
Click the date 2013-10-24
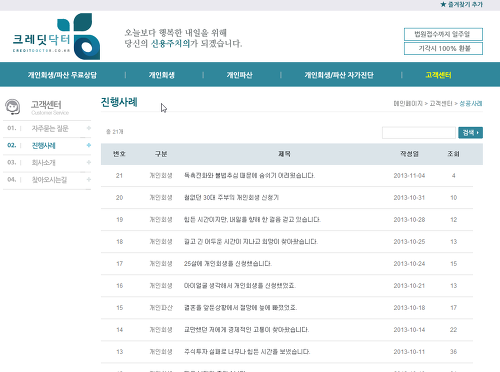[409, 264]
